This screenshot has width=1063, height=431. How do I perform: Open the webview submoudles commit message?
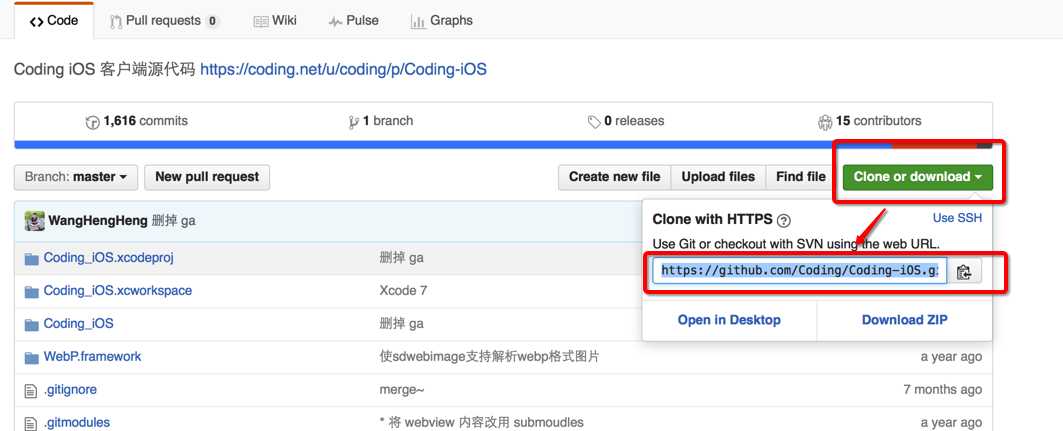point(481,422)
